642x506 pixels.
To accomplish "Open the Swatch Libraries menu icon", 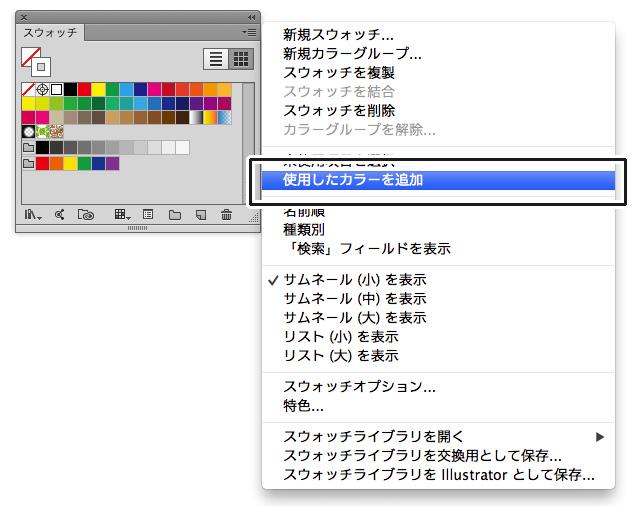I will [33, 215].
